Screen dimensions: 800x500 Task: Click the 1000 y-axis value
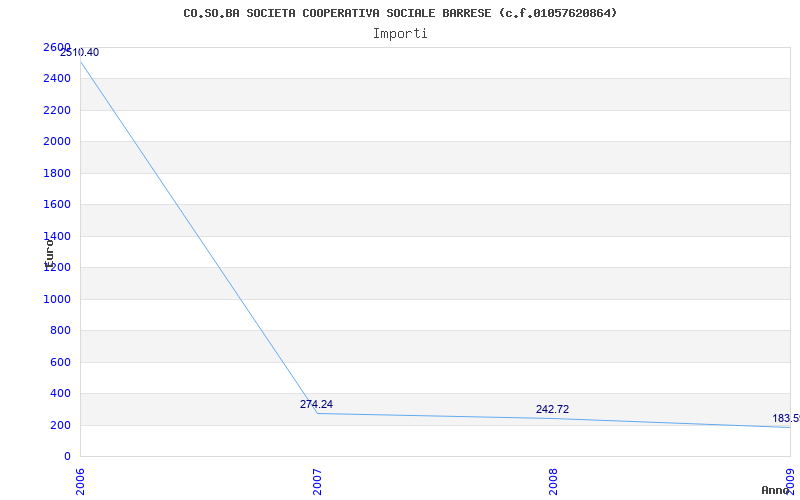(57, 299)
